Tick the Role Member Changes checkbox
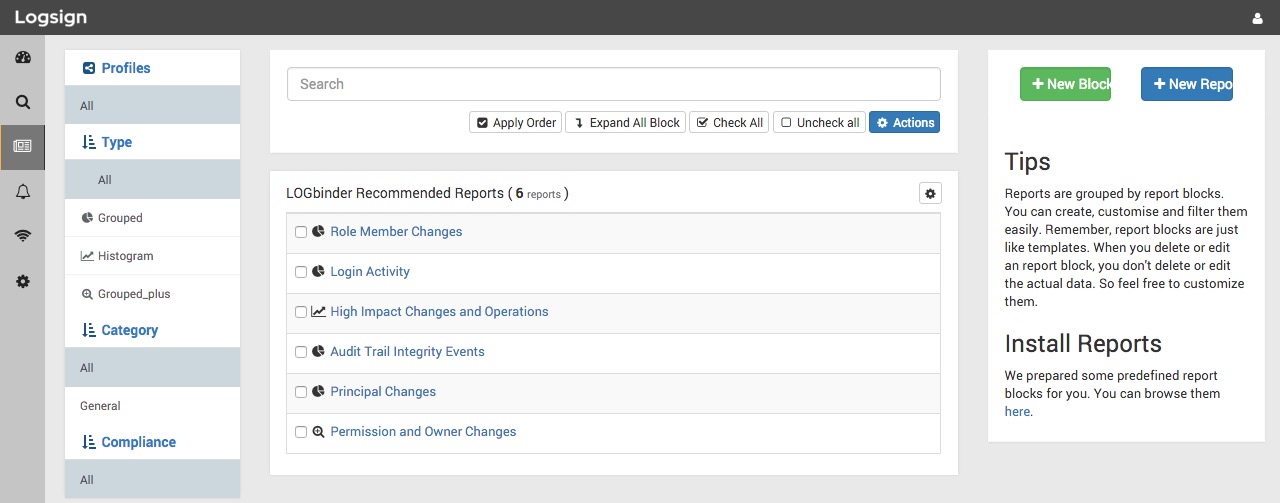 point(301,232)
